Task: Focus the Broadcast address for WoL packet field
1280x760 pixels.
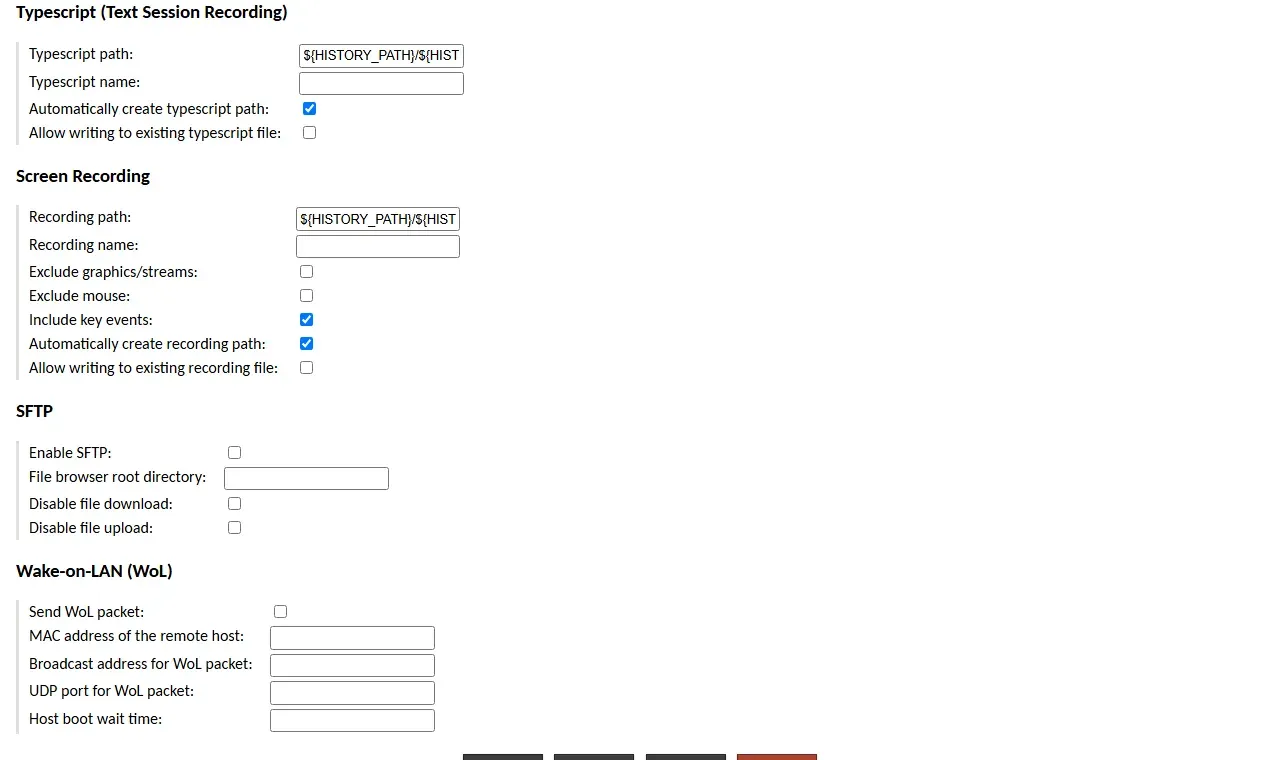Action: pyautogui.click(x=352, y=665)
